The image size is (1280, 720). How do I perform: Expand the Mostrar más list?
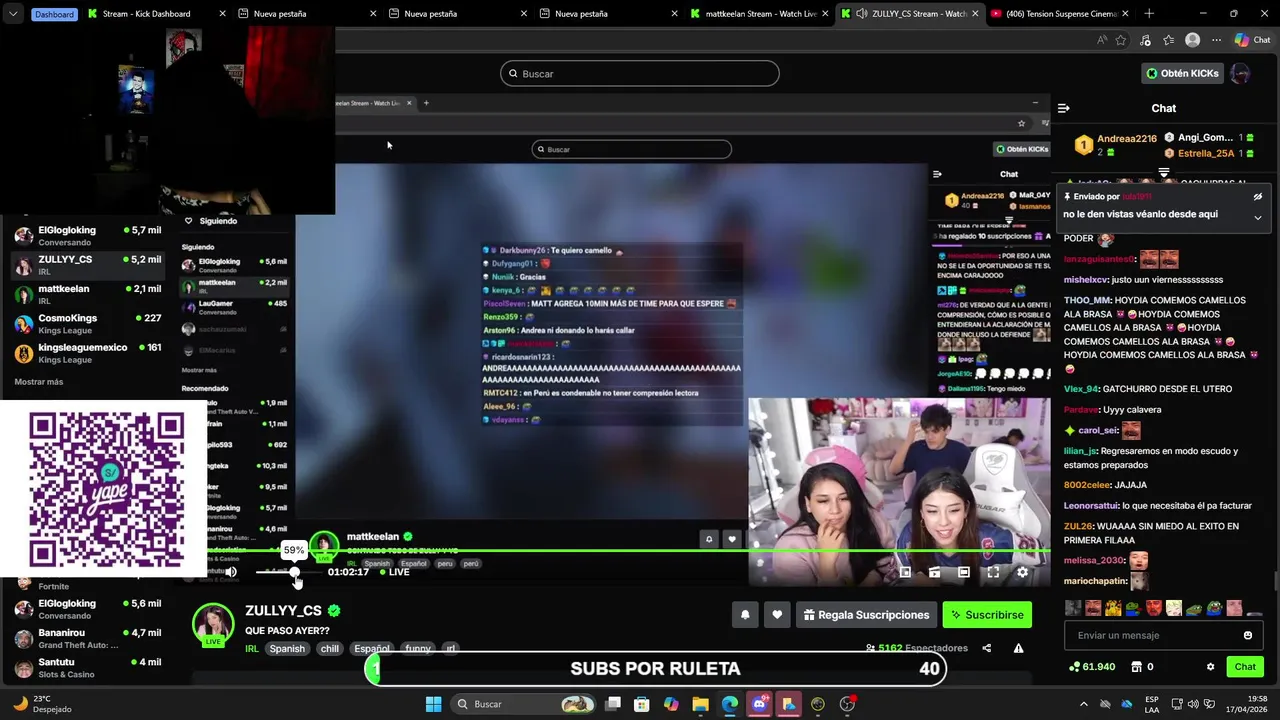pos(39,382)
